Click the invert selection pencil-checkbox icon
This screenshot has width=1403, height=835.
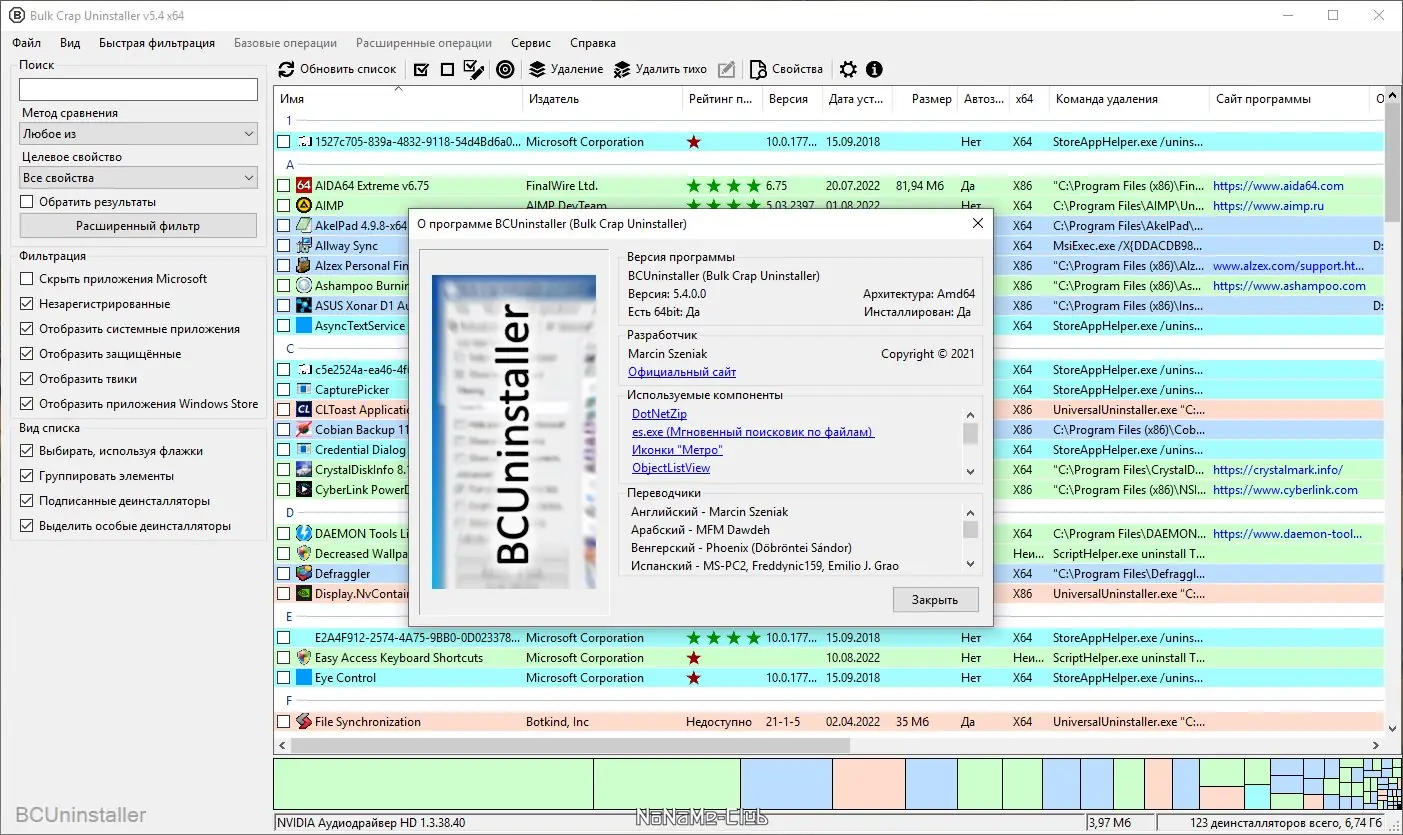tap(475, 69)
